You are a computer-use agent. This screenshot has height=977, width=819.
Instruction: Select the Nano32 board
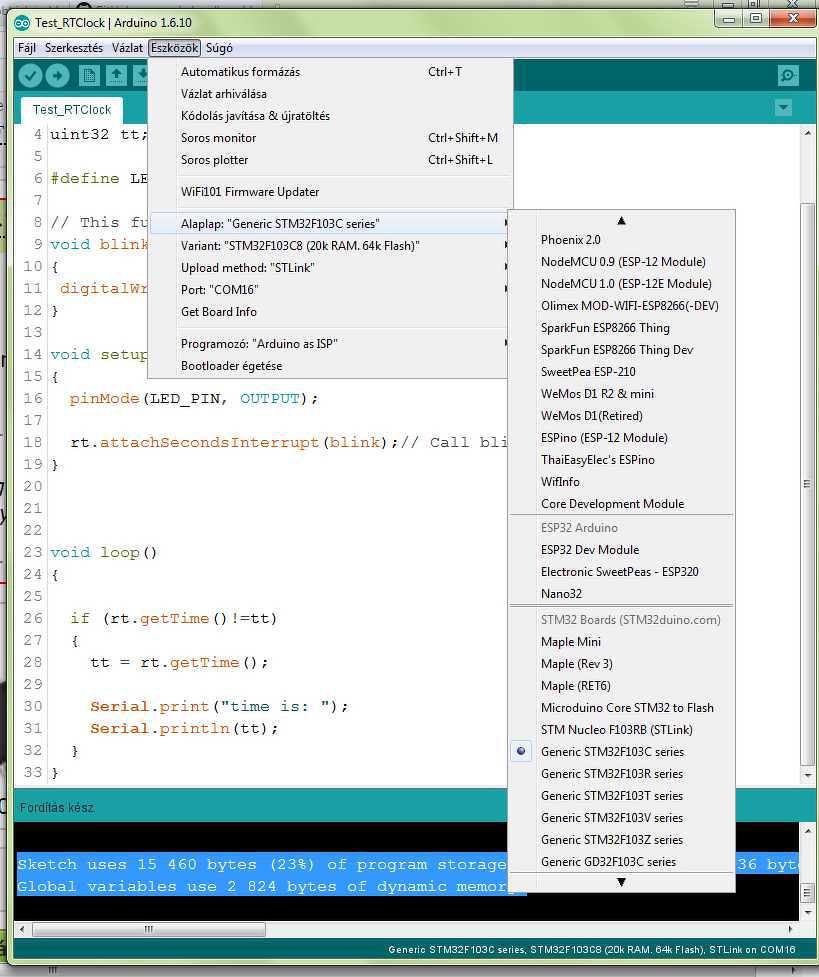tap(621, 594)
